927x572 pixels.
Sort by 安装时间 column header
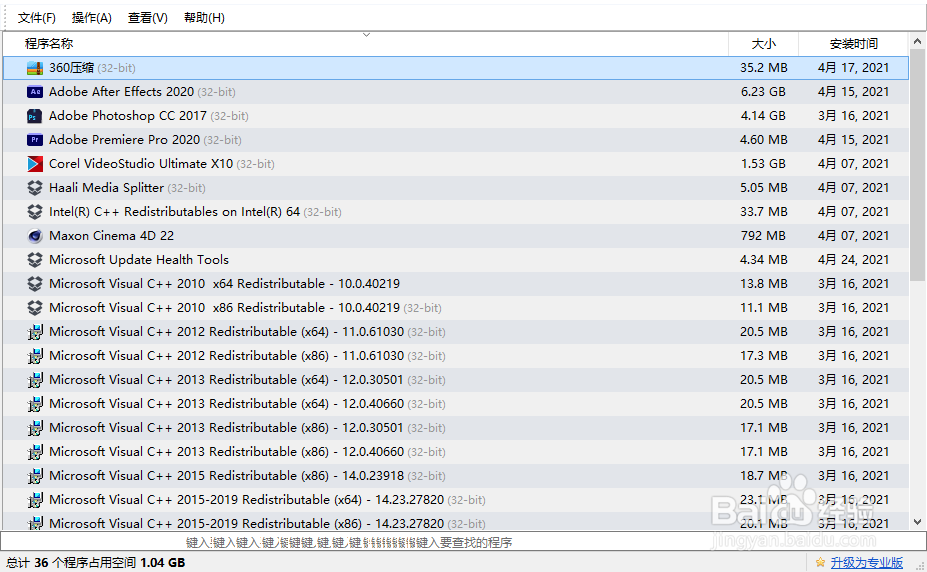[x=853, y=44]
